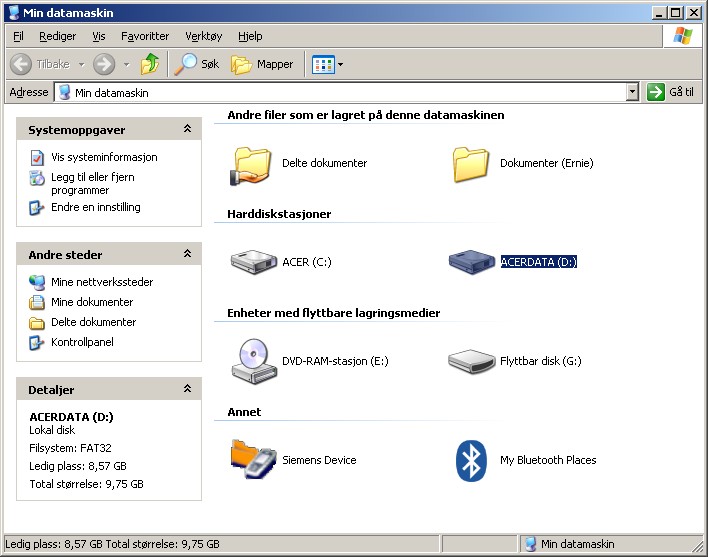Select the My Bluetooth Places icon
Viewport: 708px width, 557px height.
[471, 461]
